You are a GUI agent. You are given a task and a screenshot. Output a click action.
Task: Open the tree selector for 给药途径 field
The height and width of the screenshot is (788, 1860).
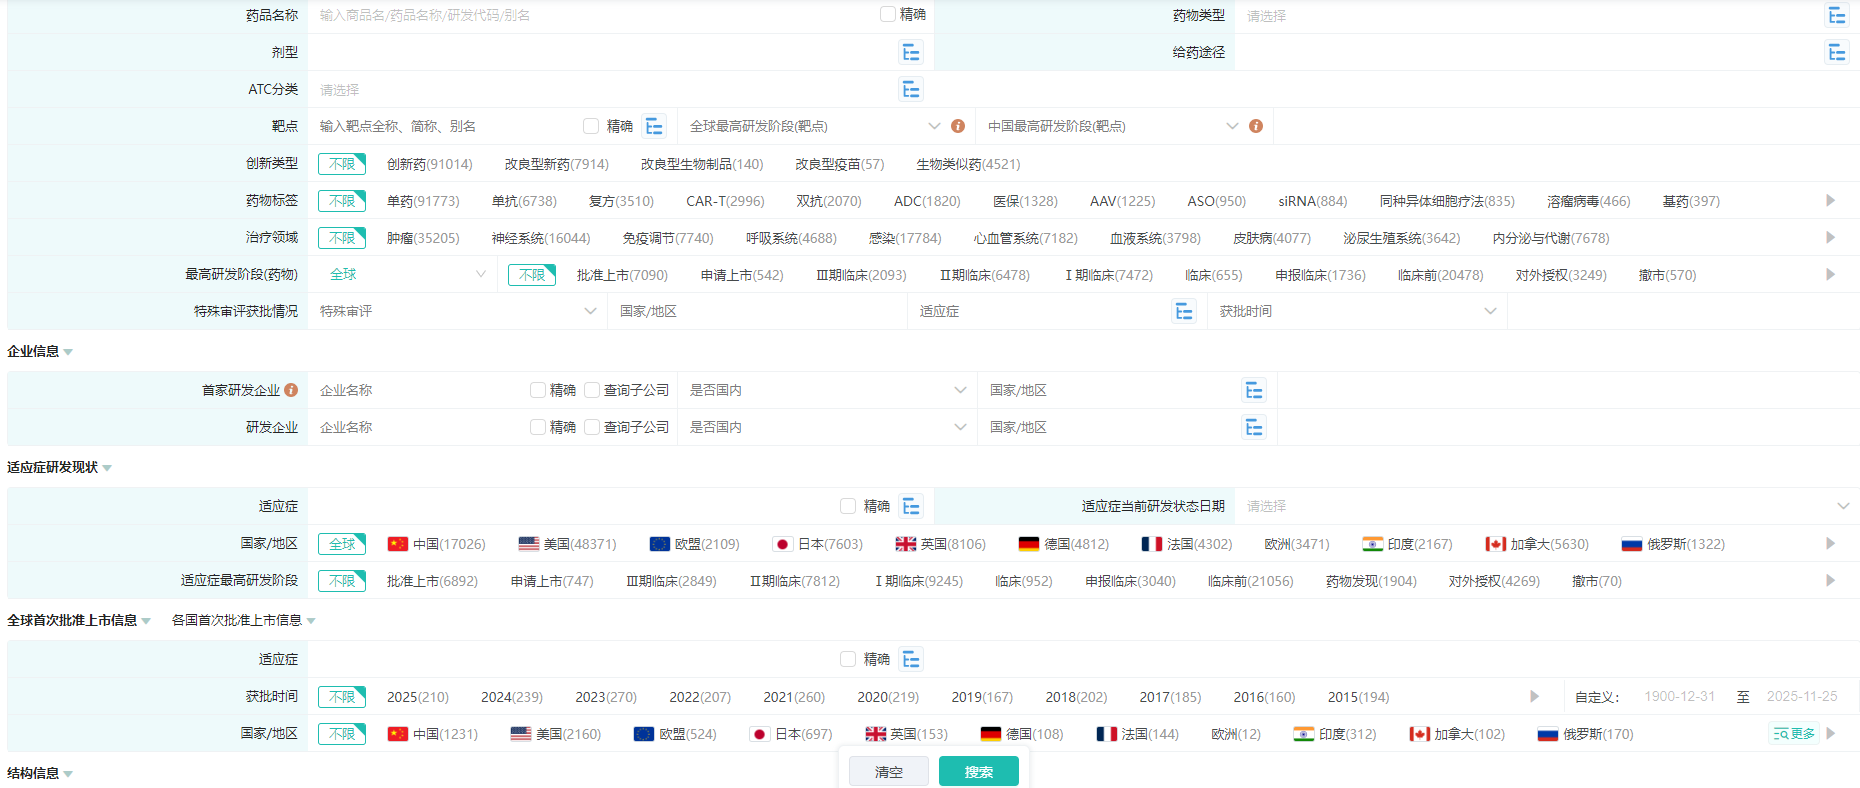pyautogui.click(x=1836, y=52)
